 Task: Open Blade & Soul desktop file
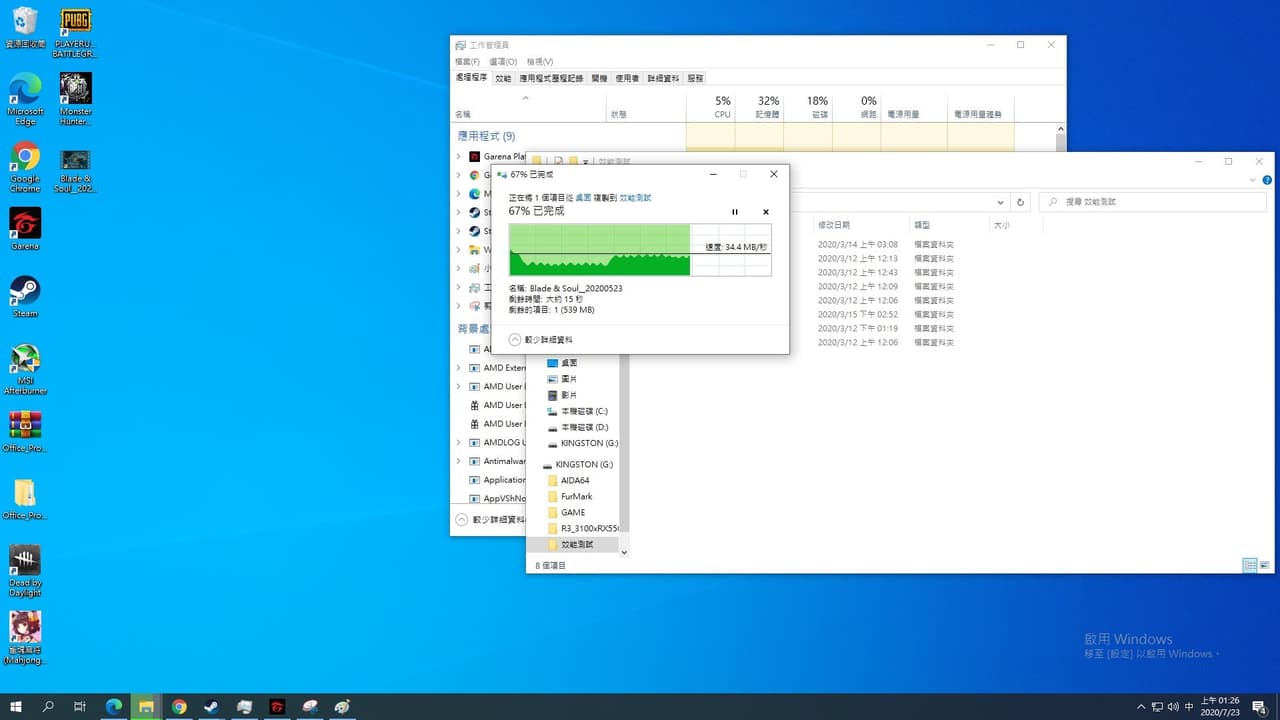coord(75,171)
